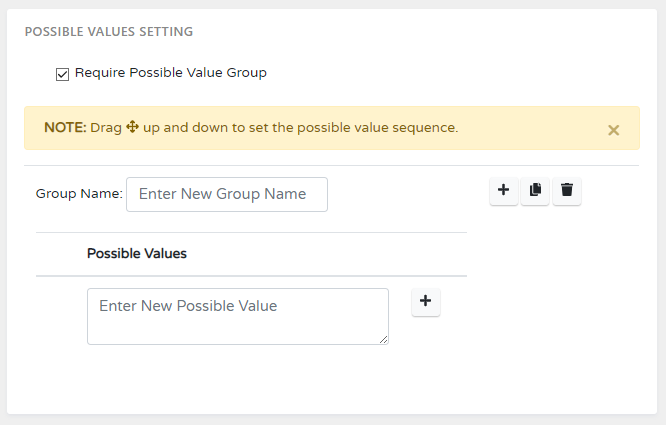
Task: Click the blank cell left of Possible Values header
Action: [x=60, y=254]
